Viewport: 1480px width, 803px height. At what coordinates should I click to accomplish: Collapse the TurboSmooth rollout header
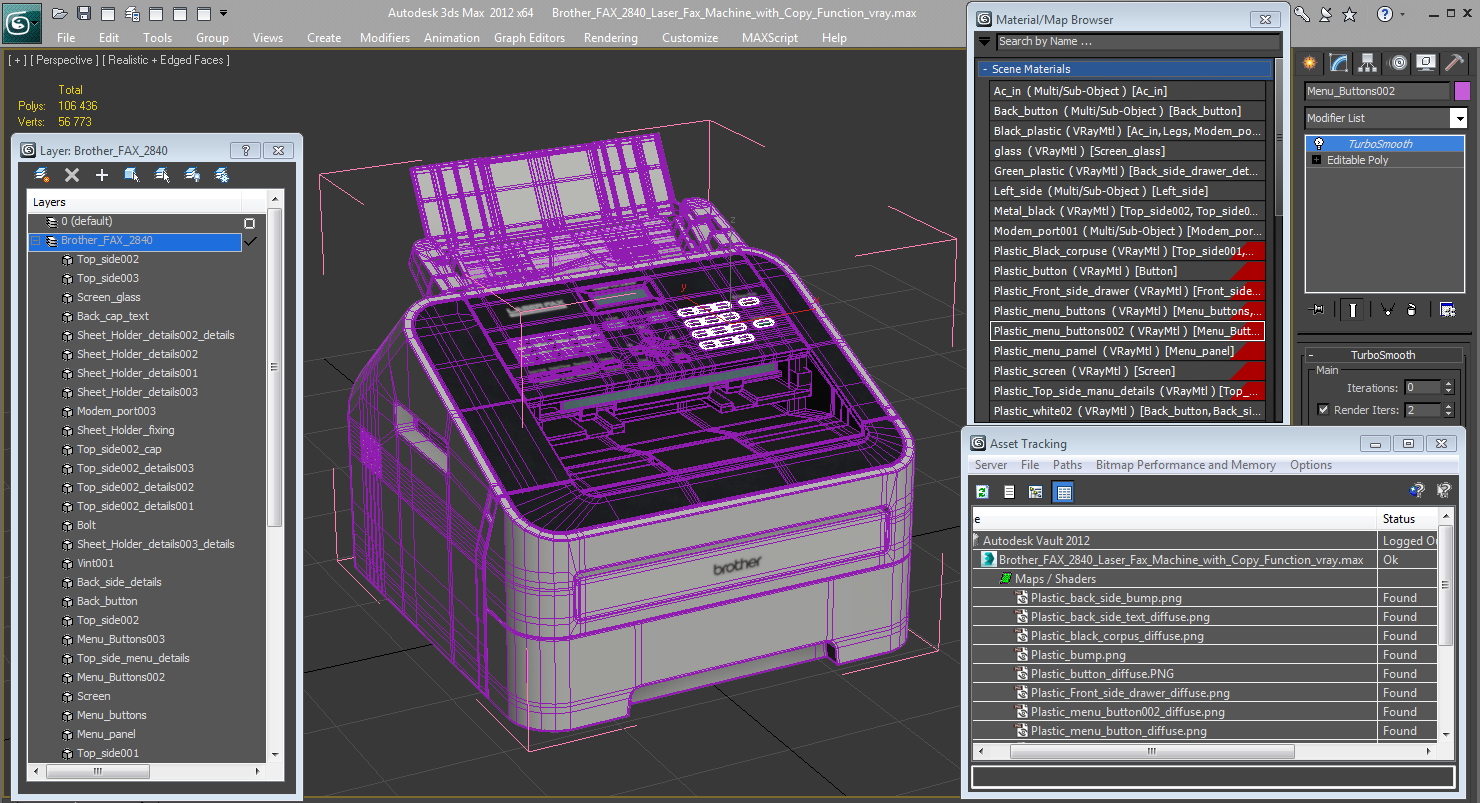1383,355
